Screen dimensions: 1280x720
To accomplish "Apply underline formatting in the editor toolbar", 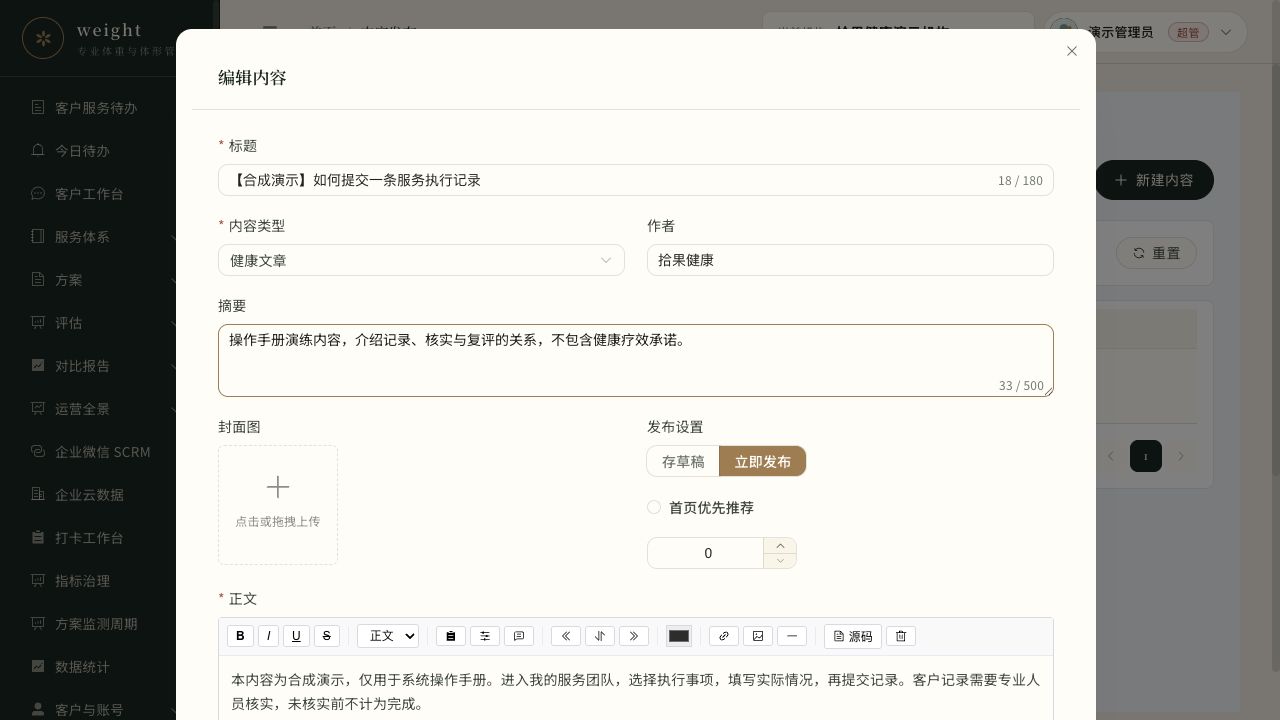I will [296, 636].
